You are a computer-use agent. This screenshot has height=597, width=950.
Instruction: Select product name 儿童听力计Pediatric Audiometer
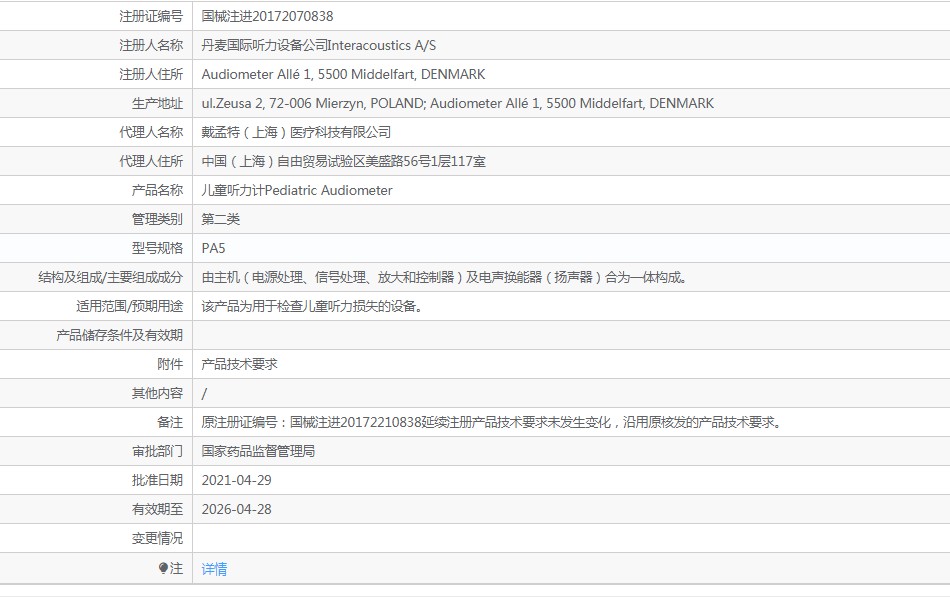tap(297, 190)
